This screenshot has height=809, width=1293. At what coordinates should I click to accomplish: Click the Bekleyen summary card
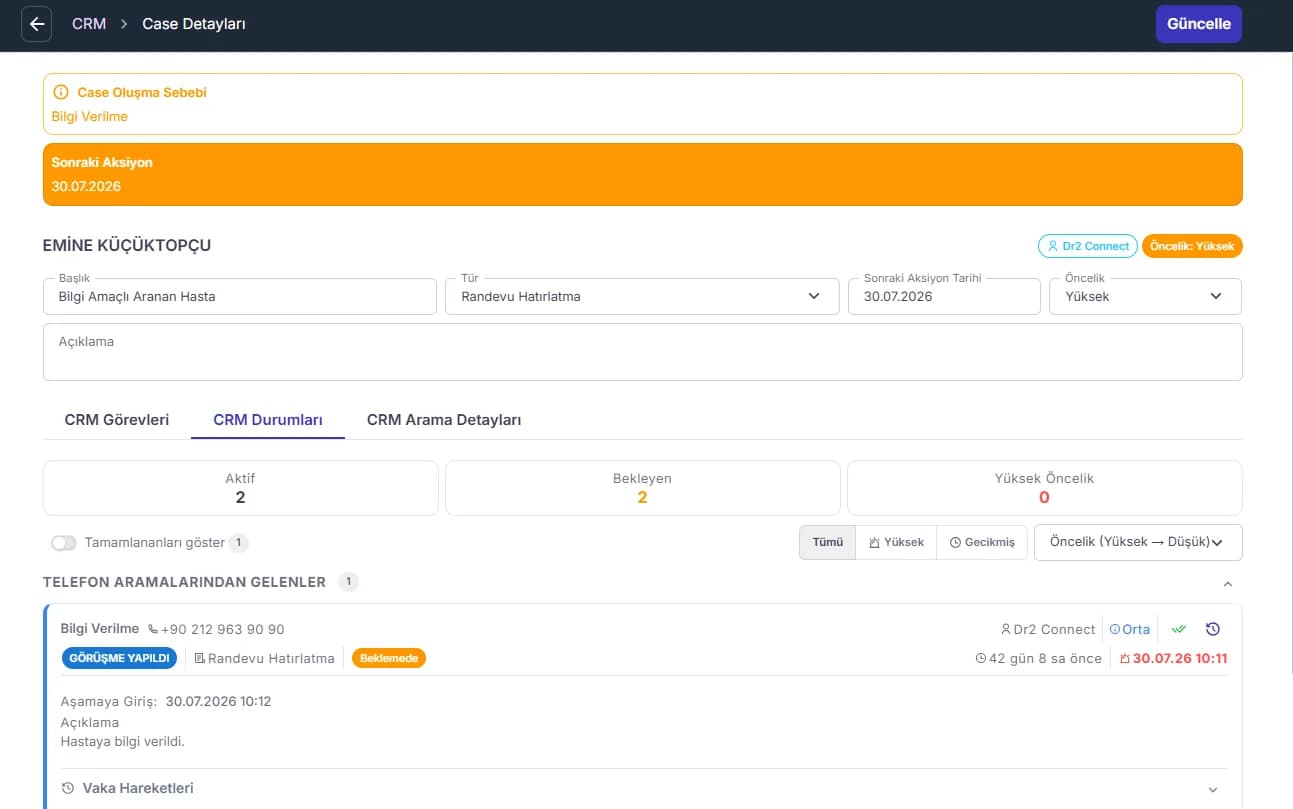click(x=642, y=488)
